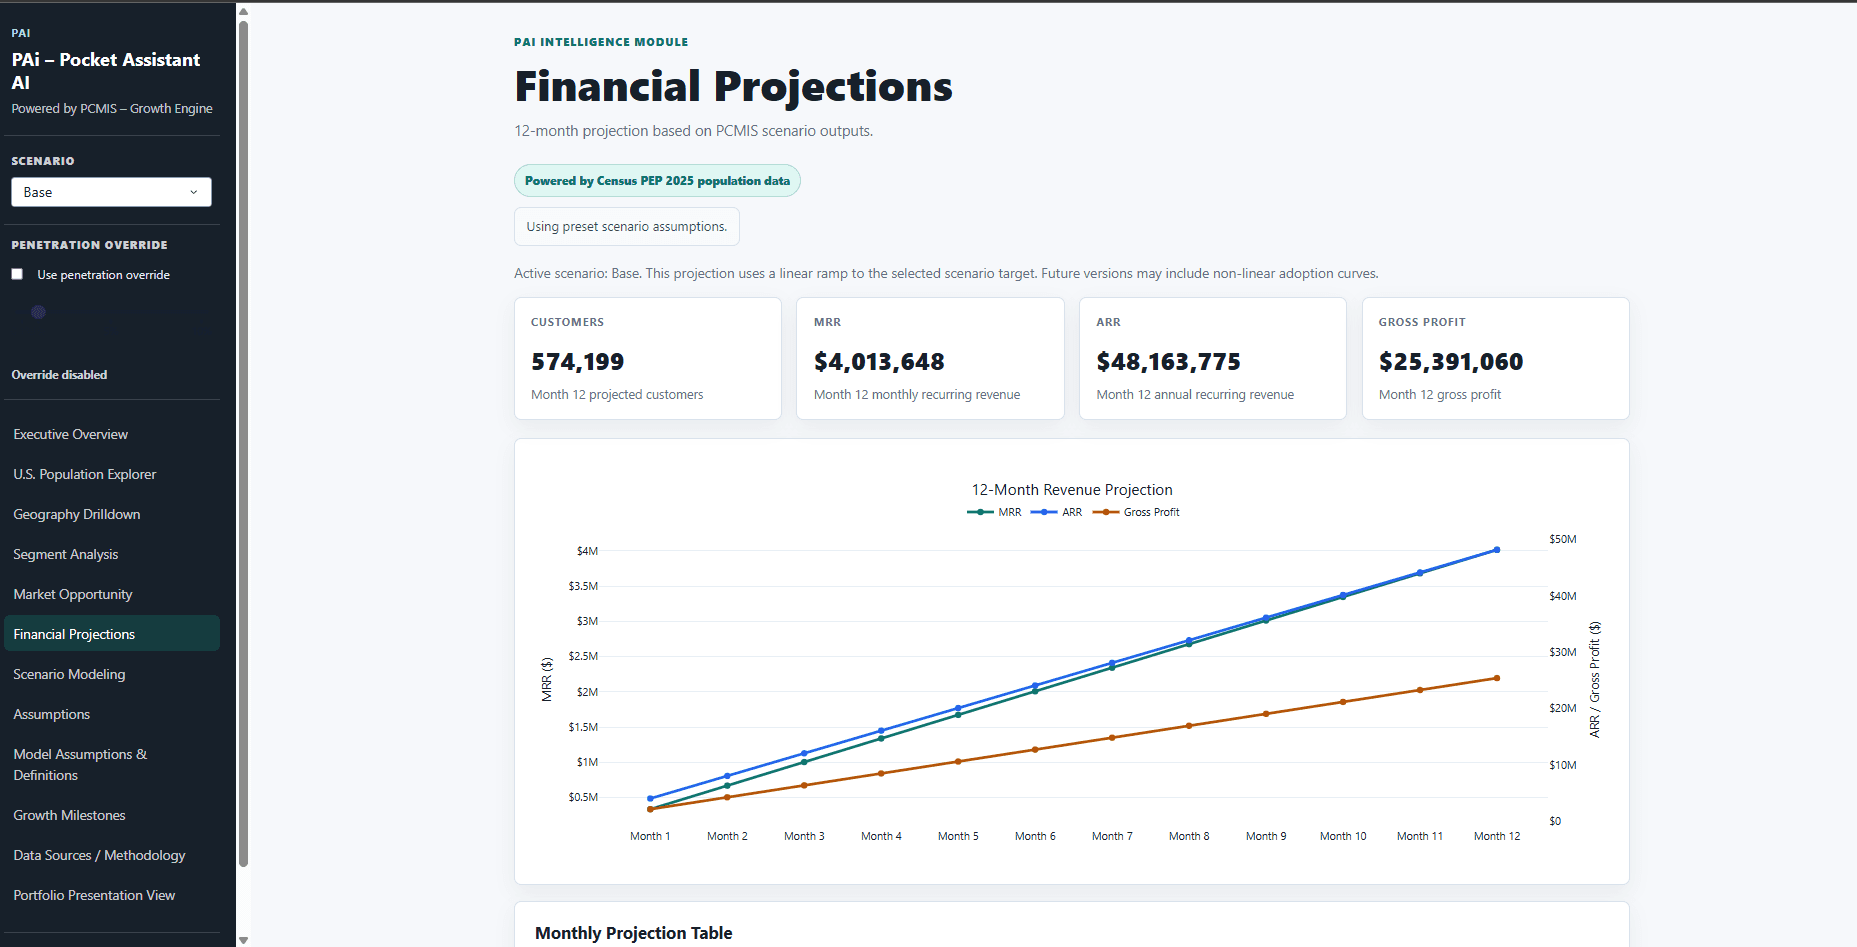Viewport: 1857px width, 947px height.
Task: View Growth Milestones page
Action: pos(112,815)
